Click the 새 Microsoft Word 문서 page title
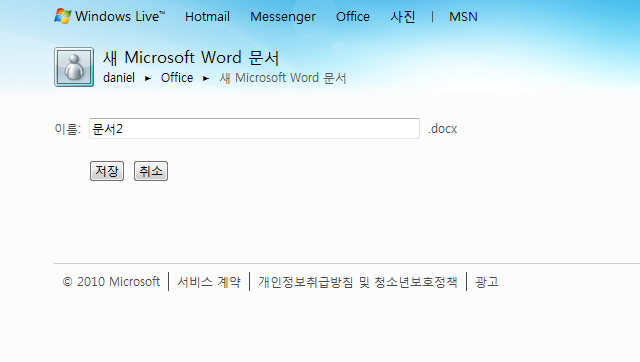This screenshot has width=640, height=362. click(x=191, y=58)
